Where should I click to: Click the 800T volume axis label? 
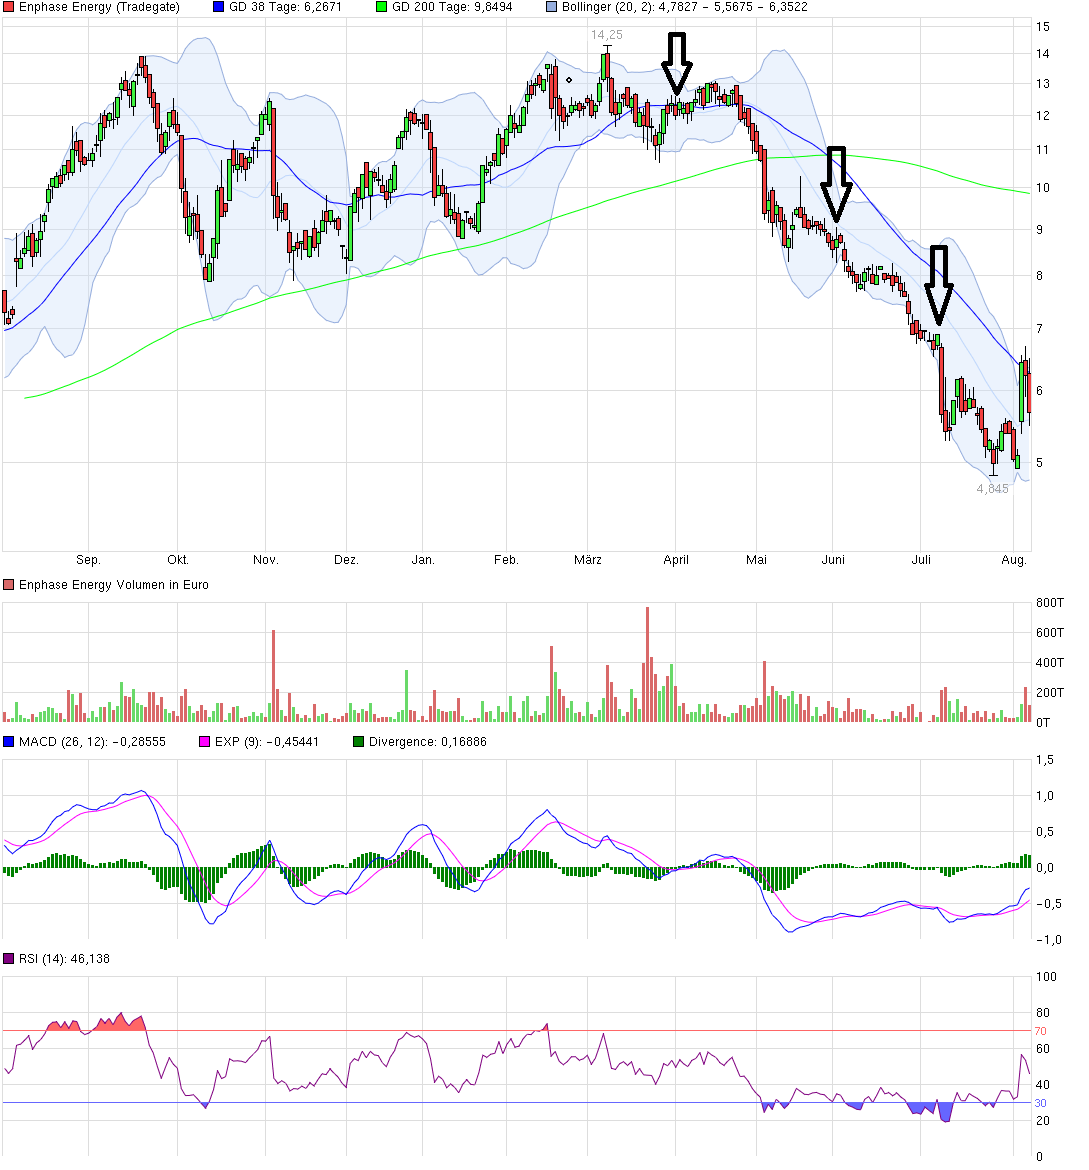click(x=1050, y=603)
